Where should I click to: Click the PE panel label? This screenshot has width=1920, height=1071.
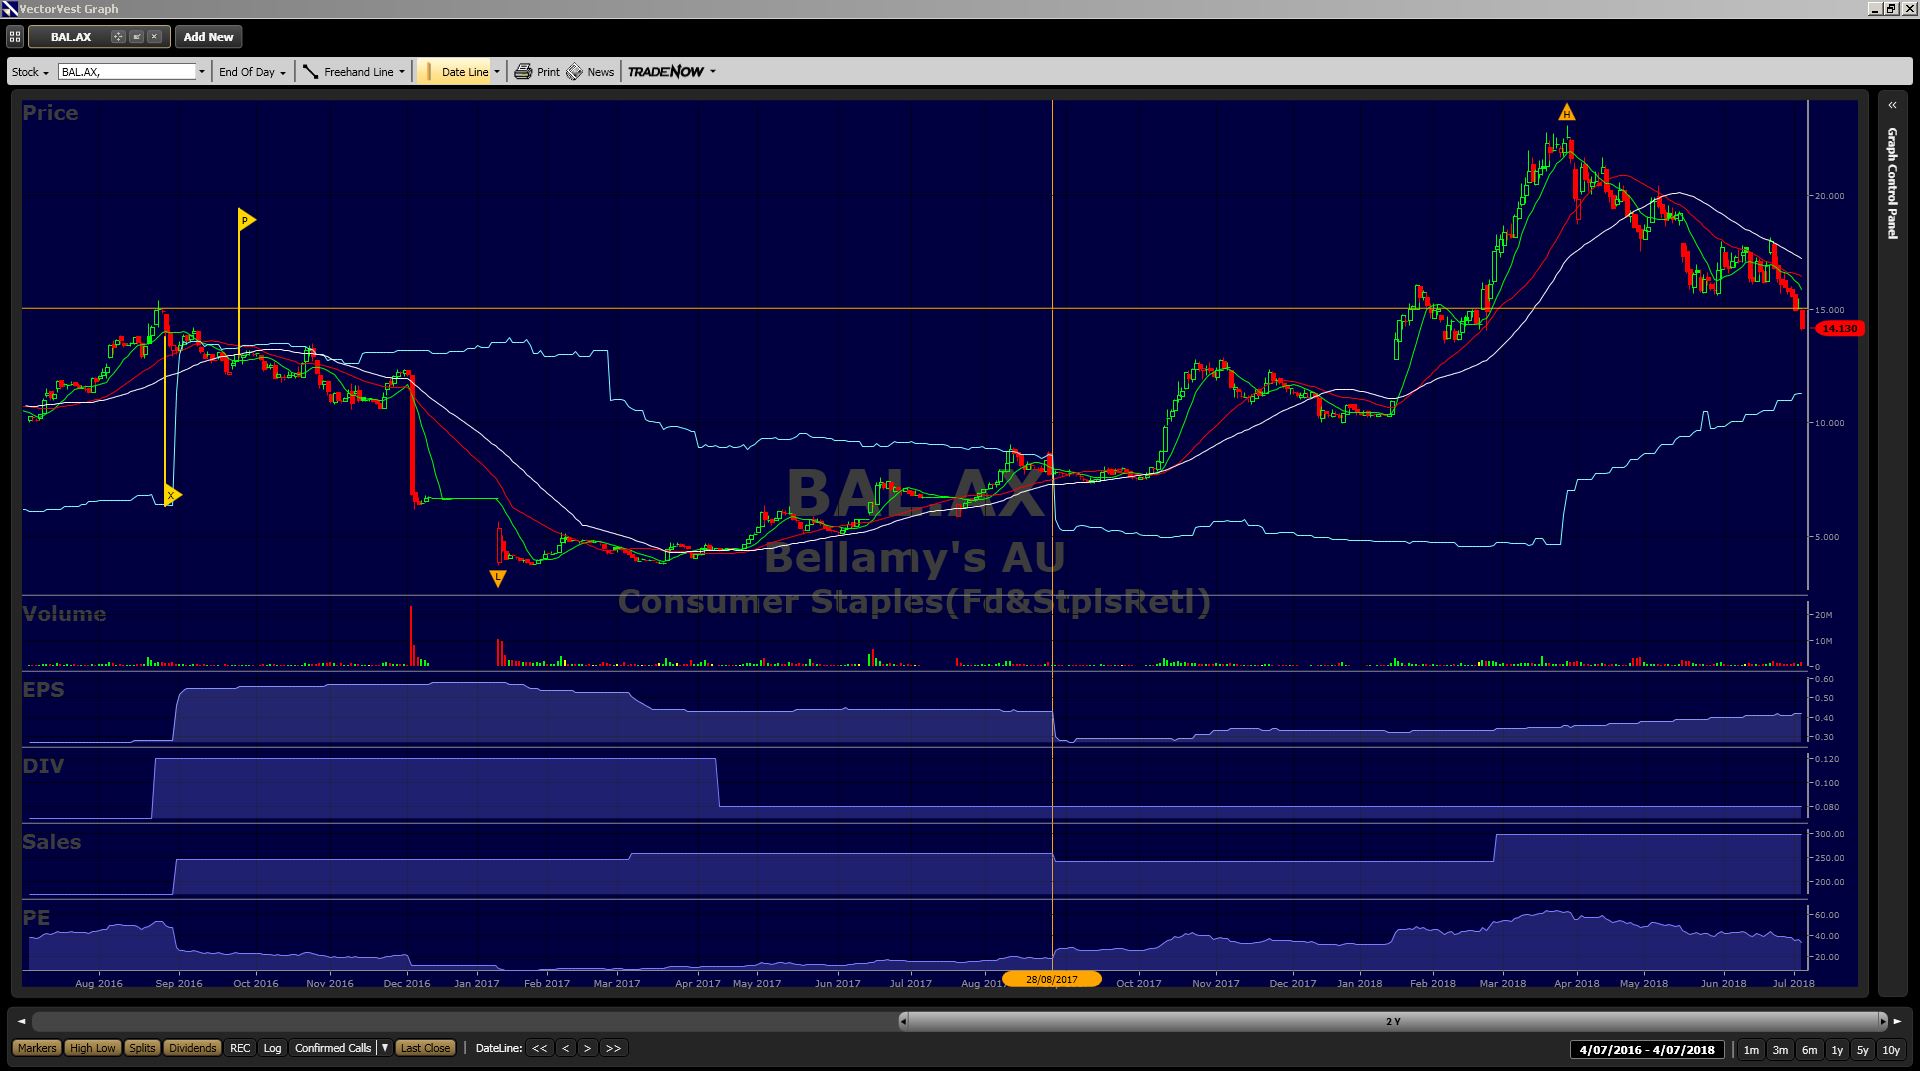(x=36, y=918)
